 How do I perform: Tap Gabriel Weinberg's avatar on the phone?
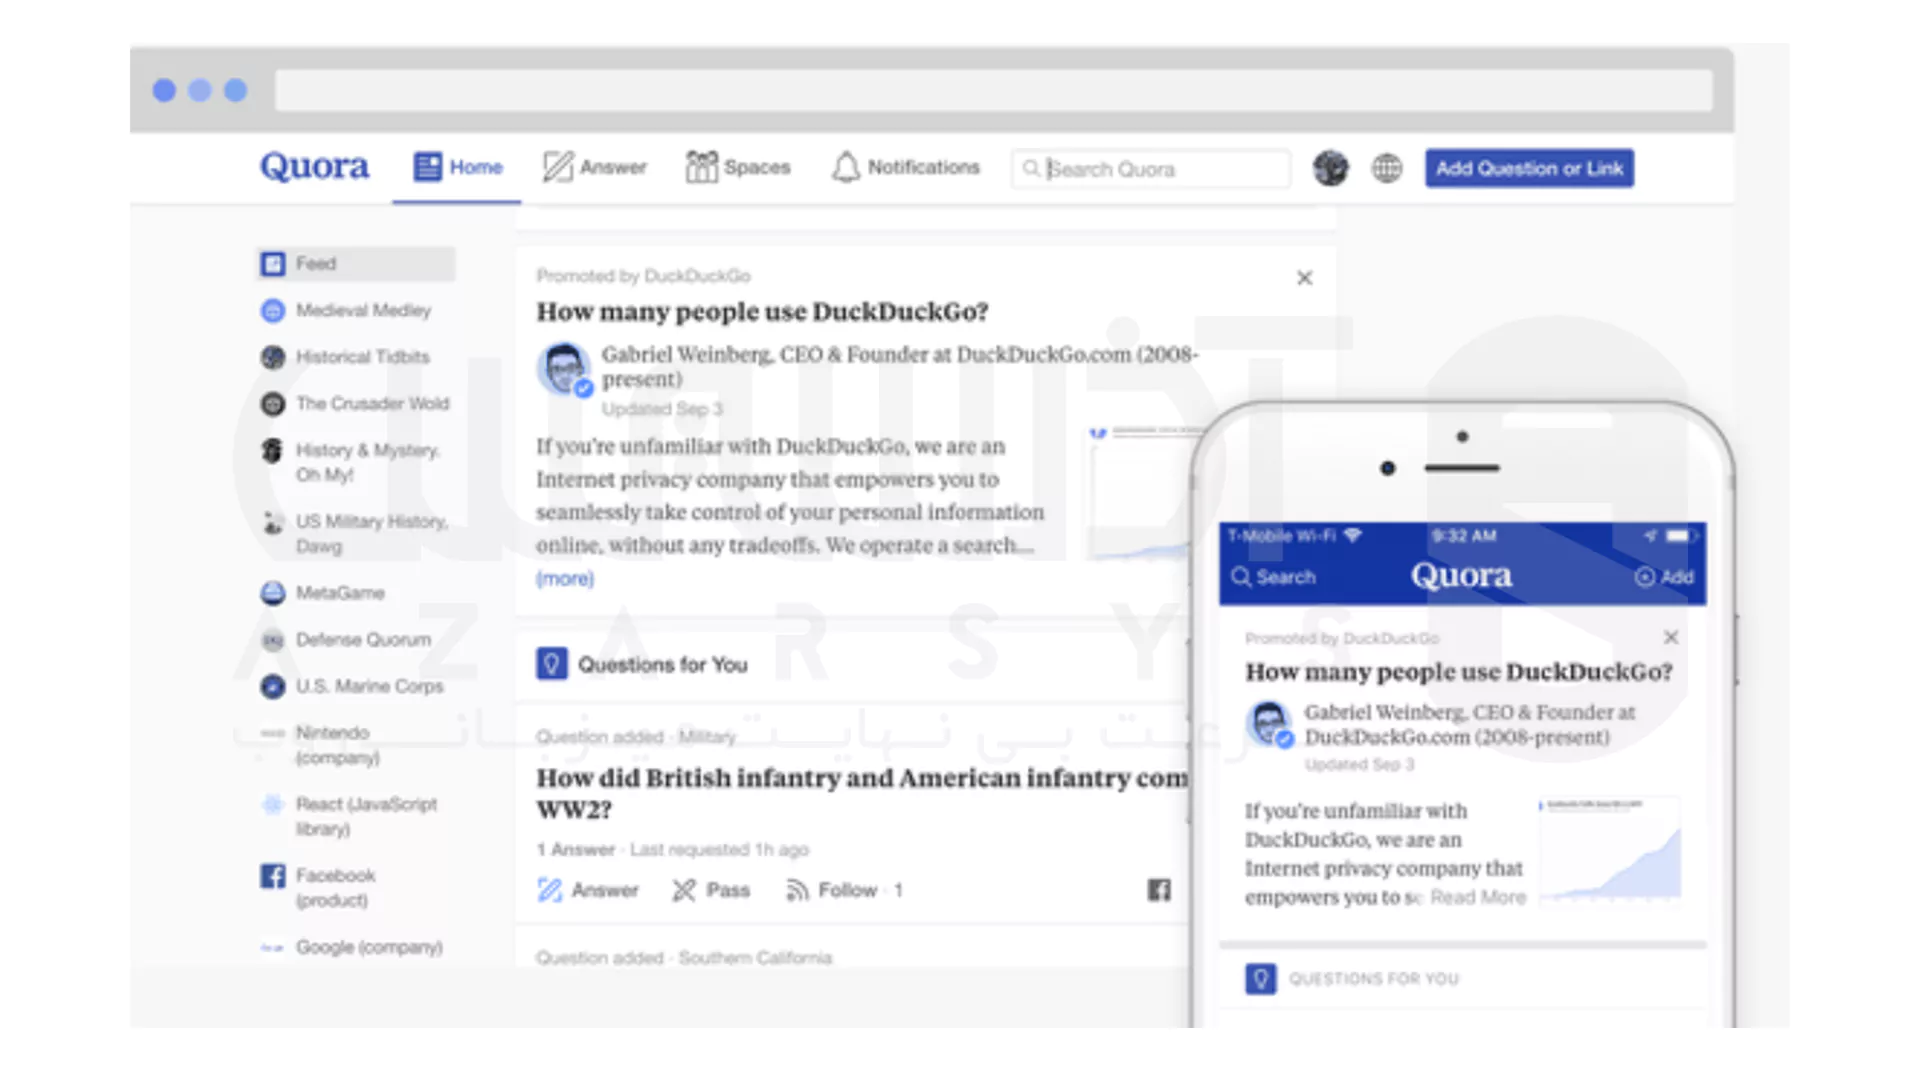(x=1271, y=724)
